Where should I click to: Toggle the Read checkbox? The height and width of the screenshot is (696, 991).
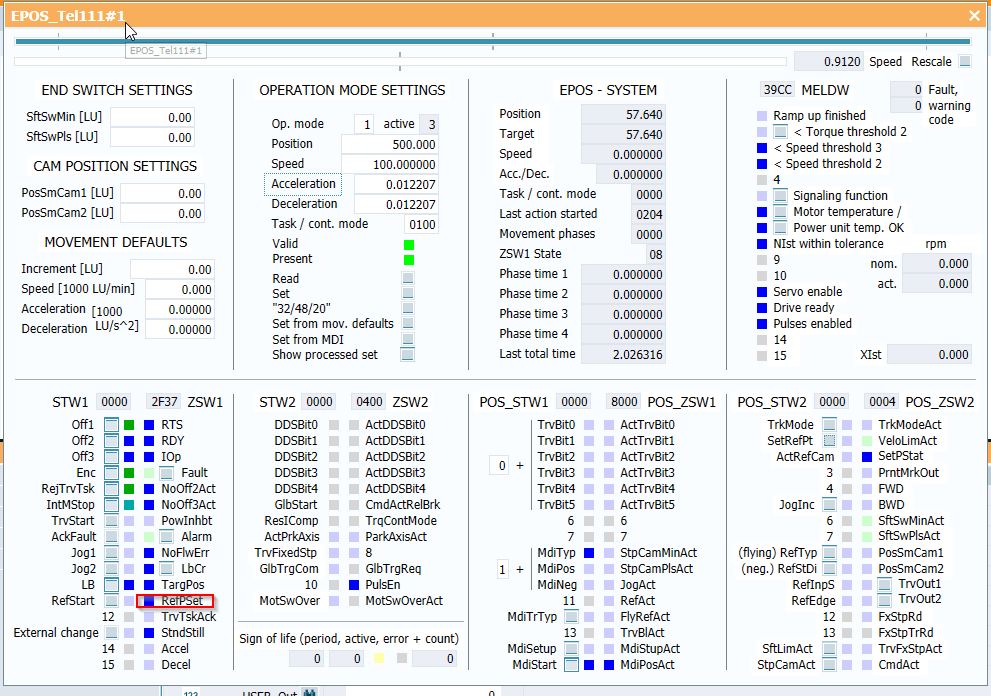(408, 278)
